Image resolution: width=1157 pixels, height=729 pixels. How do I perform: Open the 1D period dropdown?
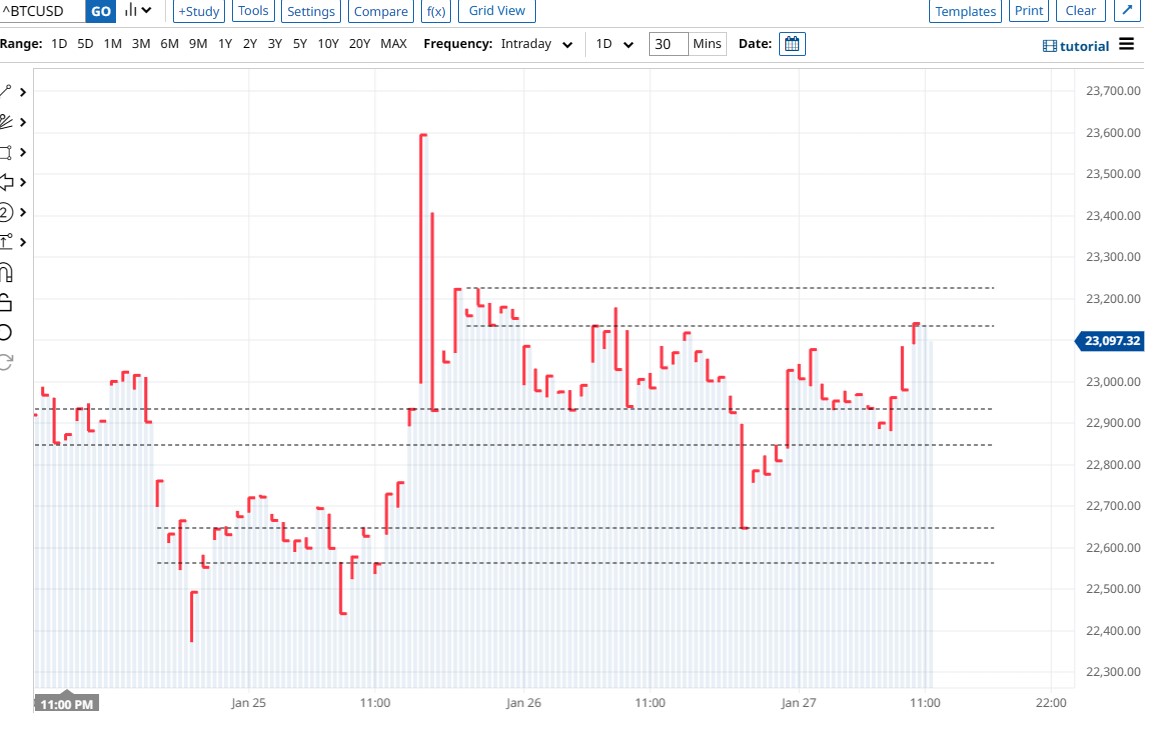615,44
